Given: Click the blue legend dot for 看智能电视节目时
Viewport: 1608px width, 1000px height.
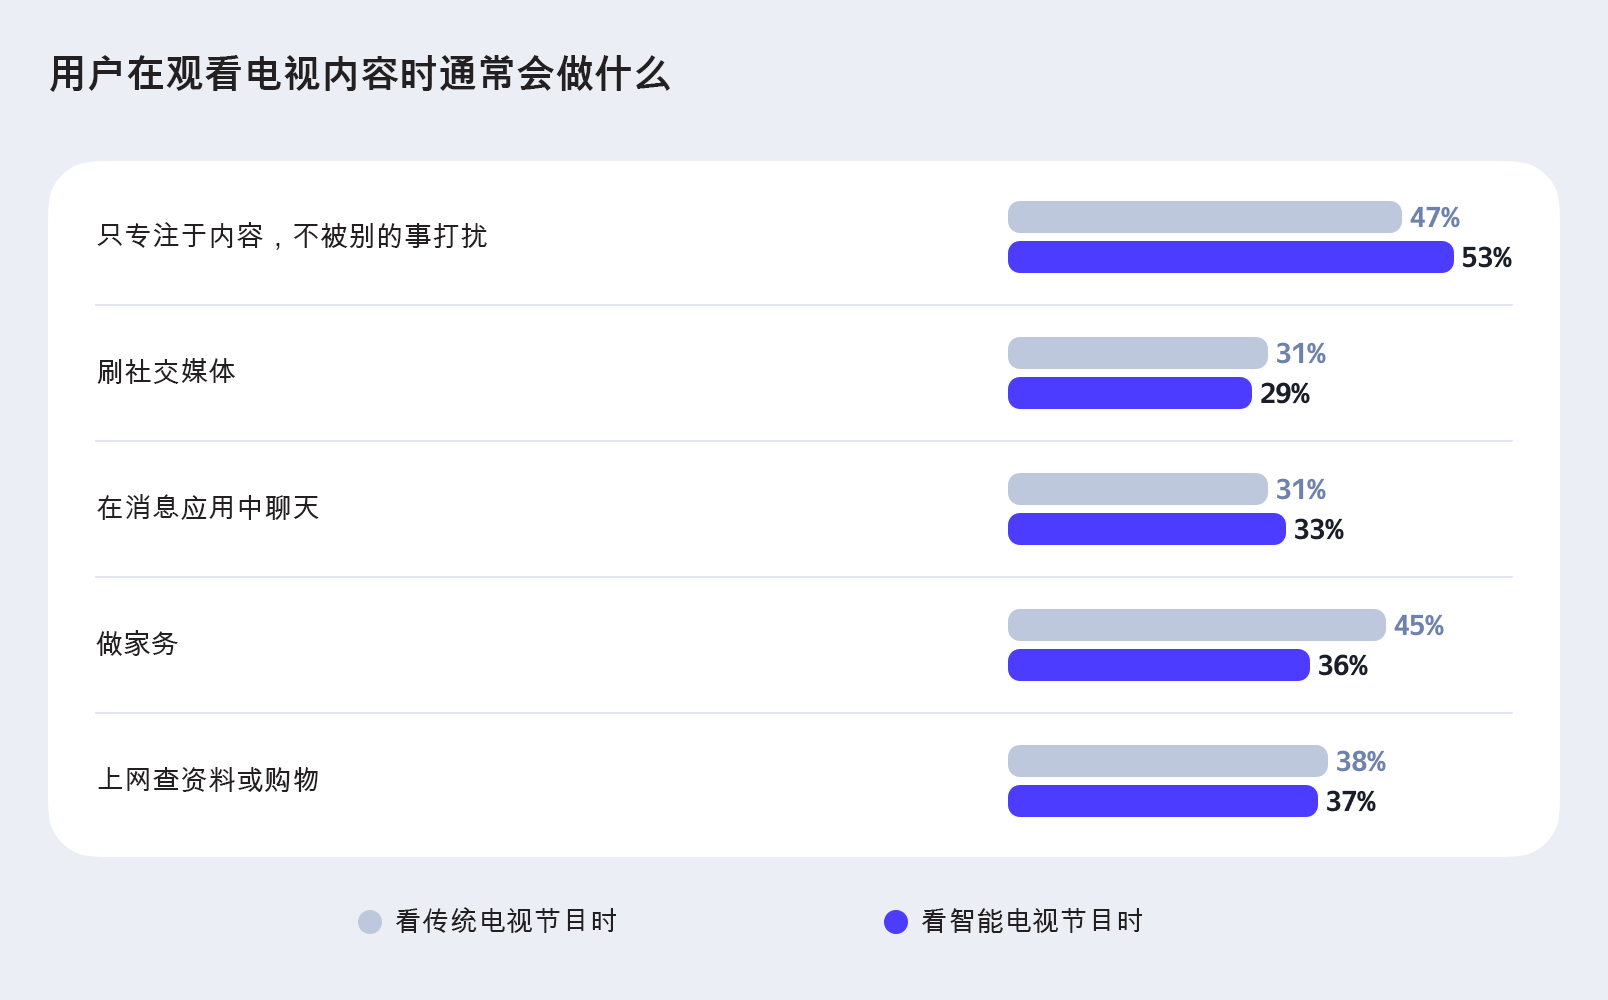Looking at the screenshot, I should coord(896,922).
